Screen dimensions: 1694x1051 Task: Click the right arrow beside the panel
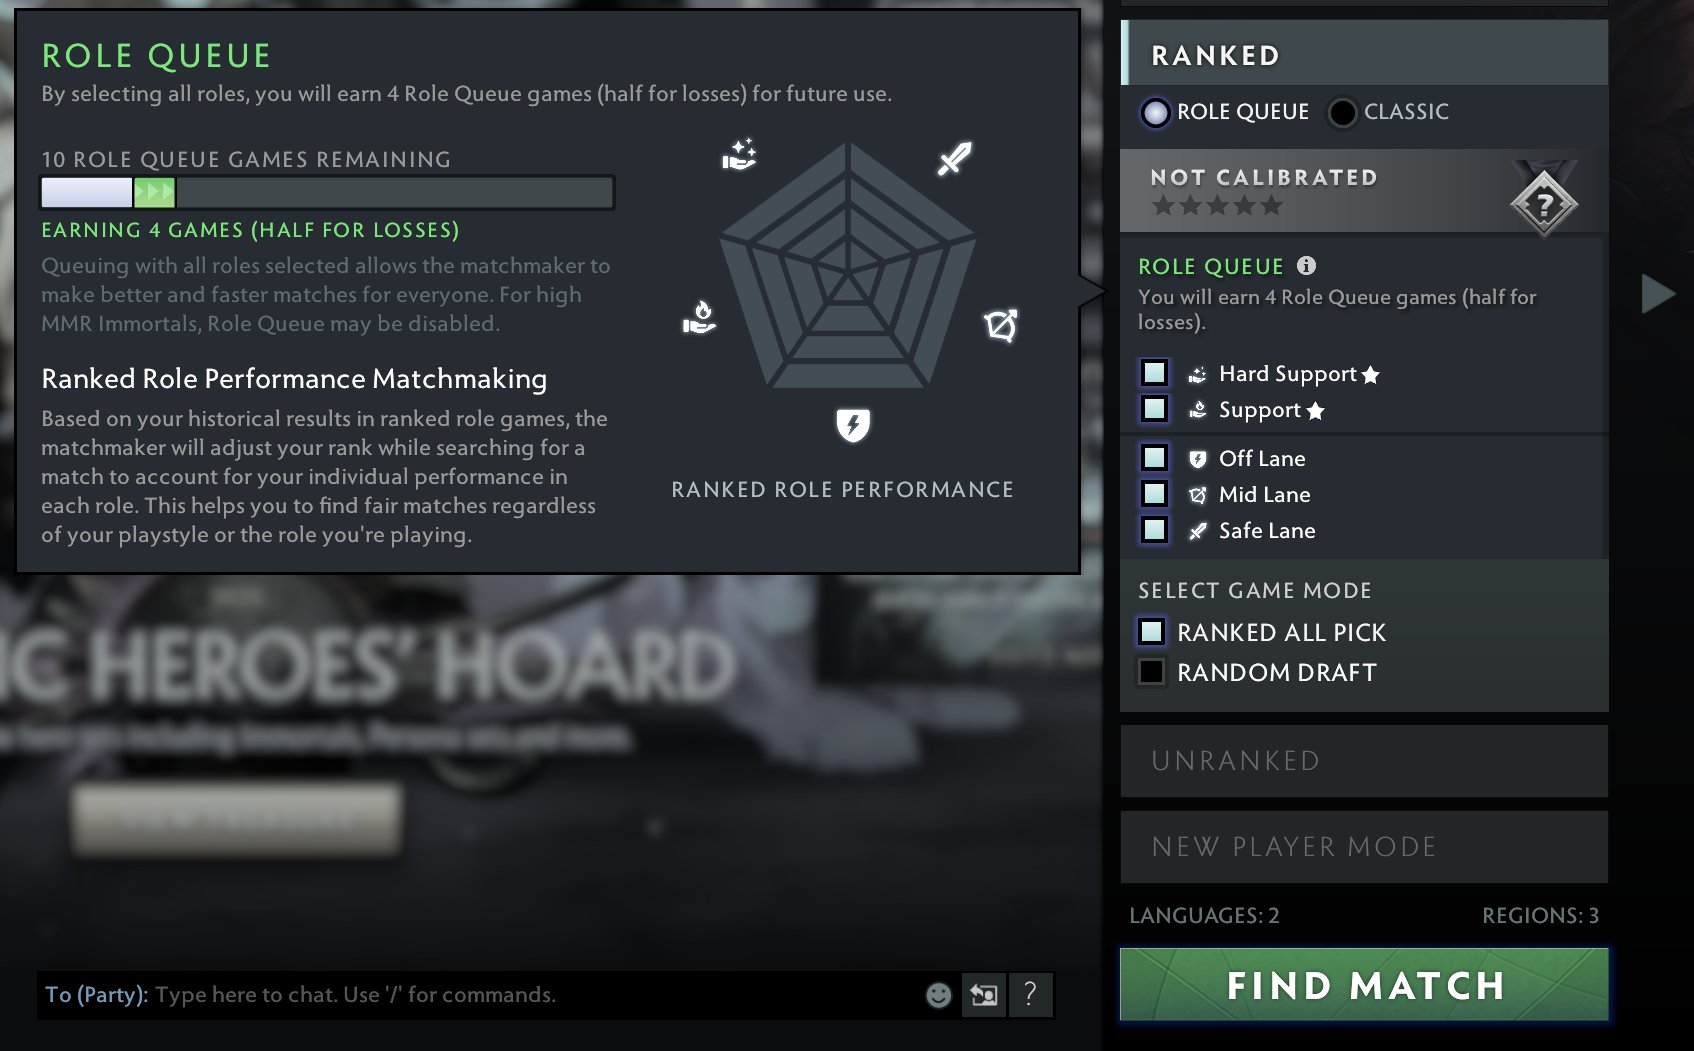pyautogui.click(x=1658, y=293)
